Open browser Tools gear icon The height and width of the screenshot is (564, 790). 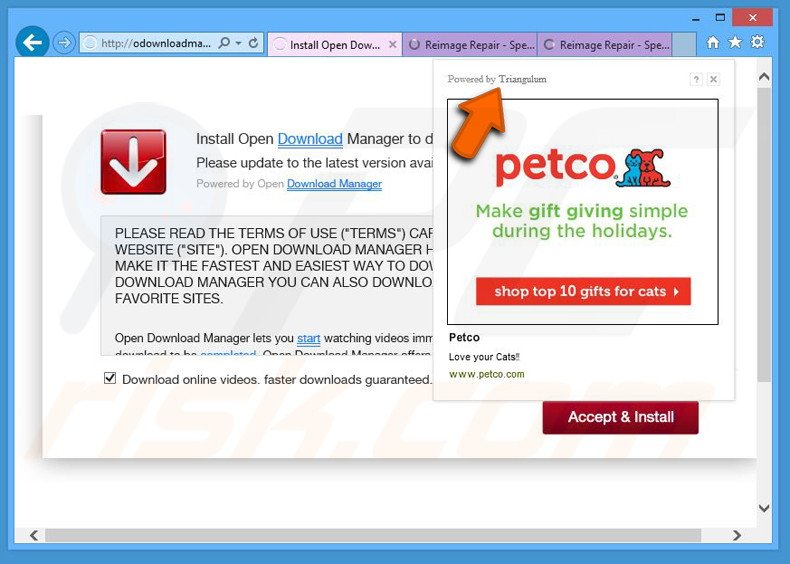pyautogui.click(x=757, y=42)
